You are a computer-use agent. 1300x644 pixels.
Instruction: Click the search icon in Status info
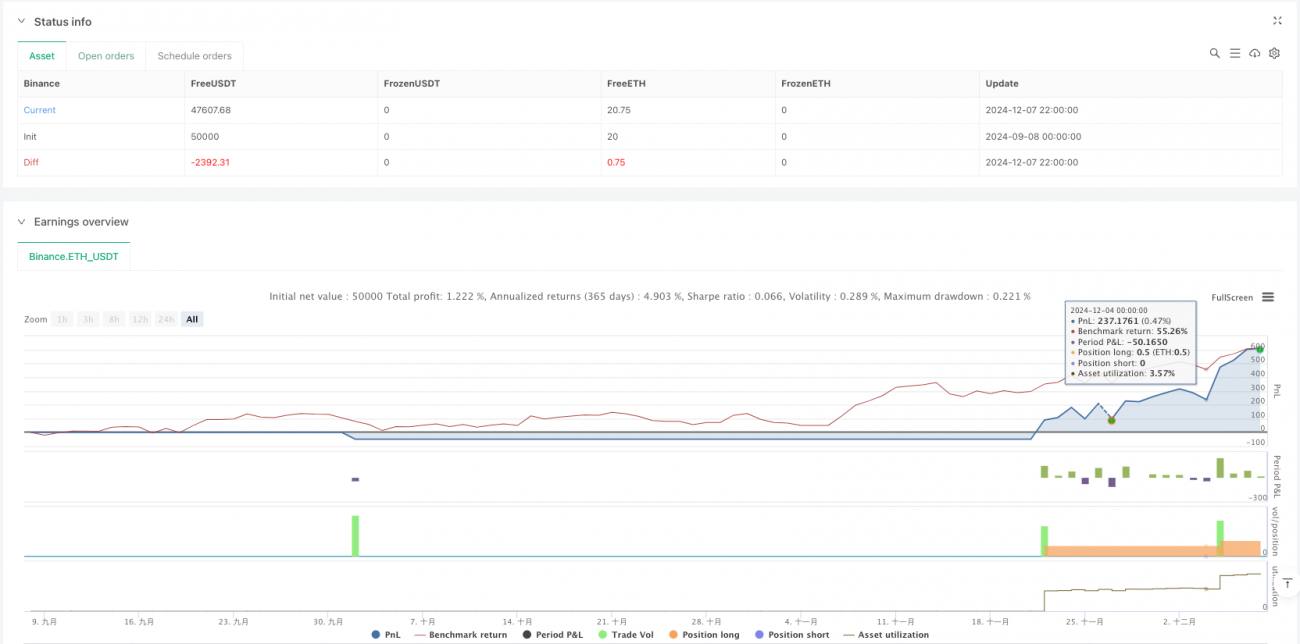pos(1214,53)
